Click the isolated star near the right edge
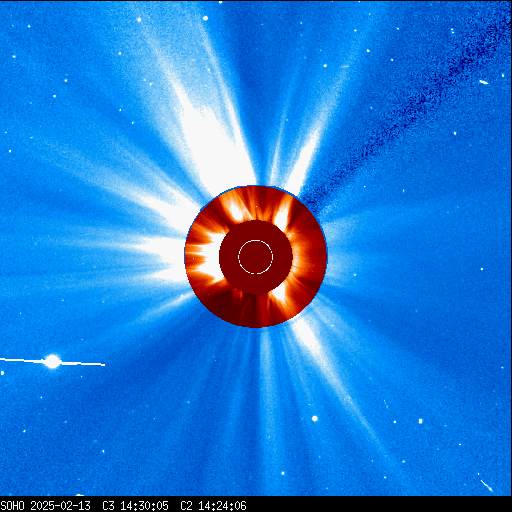Screen dimensions: 512x512 [x=482, y=269]
